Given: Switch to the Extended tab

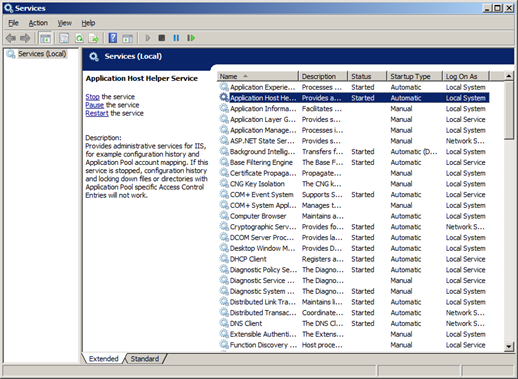Looking at the screenshot, I should [103, 359].
